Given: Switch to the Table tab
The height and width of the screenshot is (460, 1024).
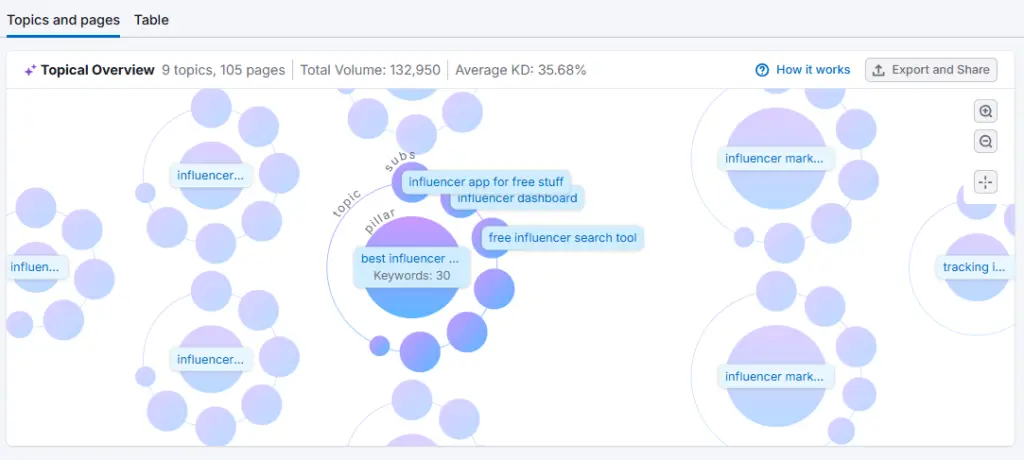Looking at the screenshot, I should pyautogui.click(x=151, y=20).
